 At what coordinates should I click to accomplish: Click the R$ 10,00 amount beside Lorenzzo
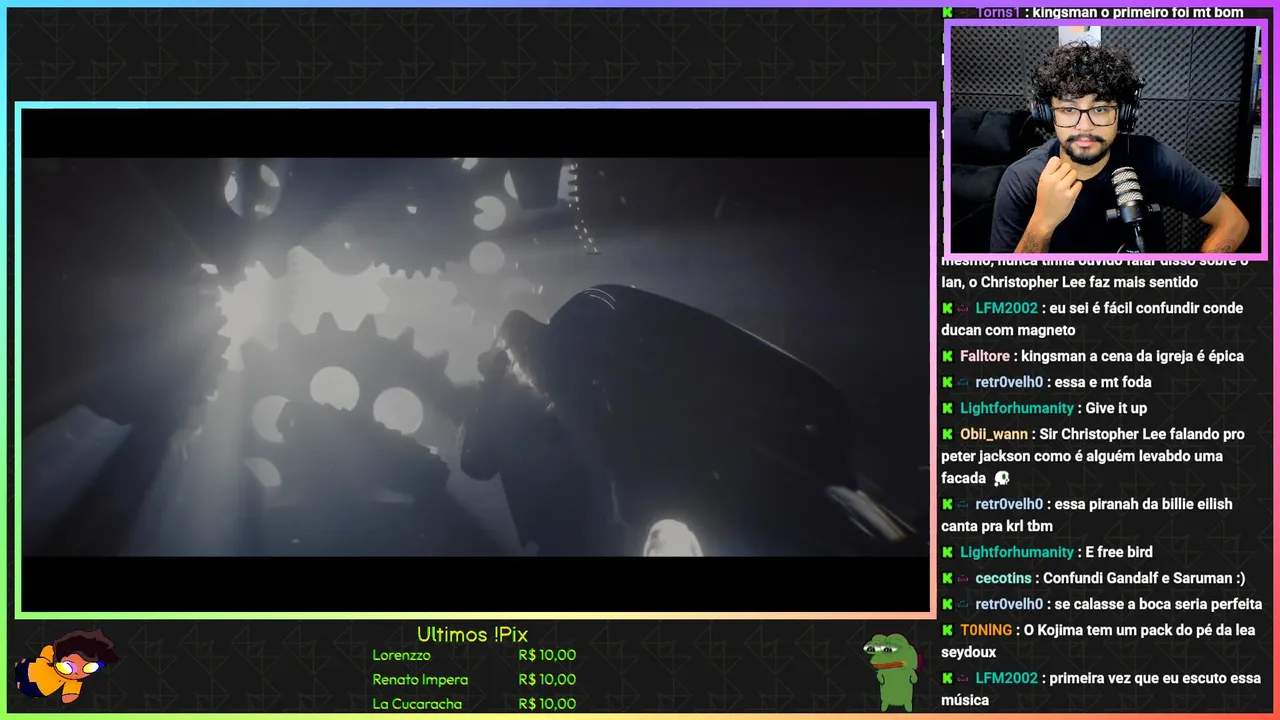pos(547,655)
